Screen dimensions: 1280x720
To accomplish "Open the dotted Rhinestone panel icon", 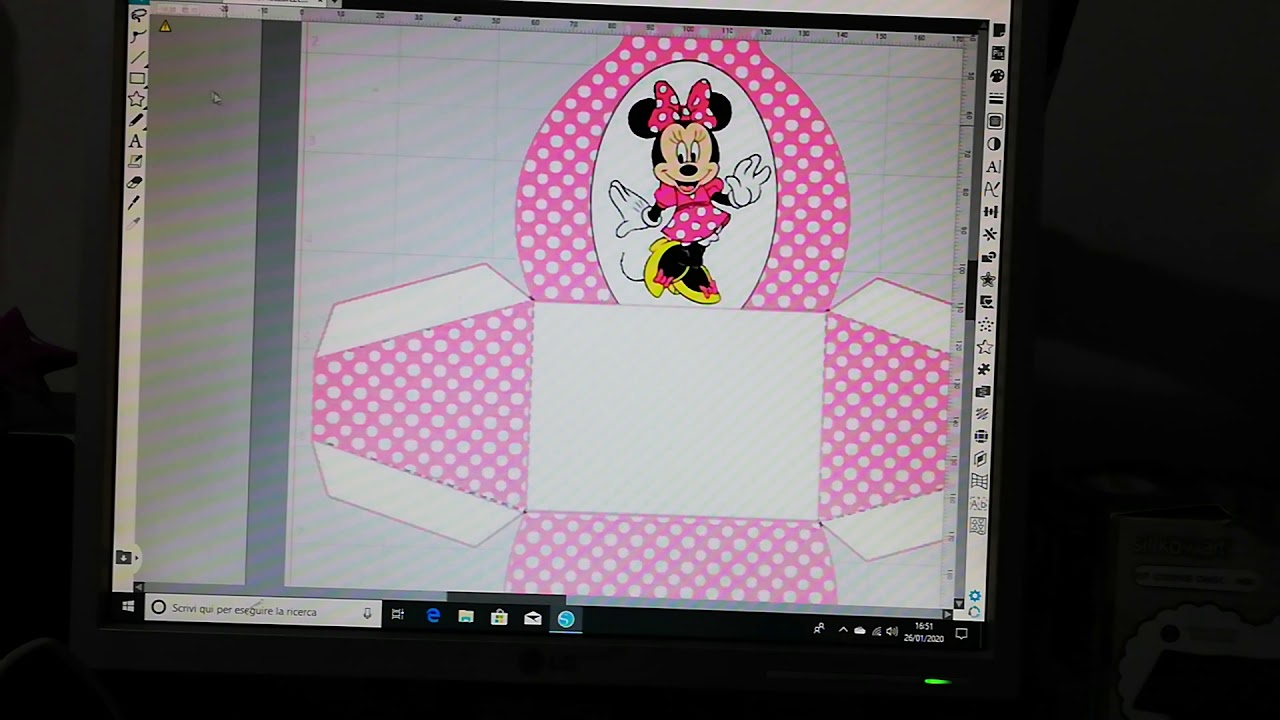I will point(986,325).
